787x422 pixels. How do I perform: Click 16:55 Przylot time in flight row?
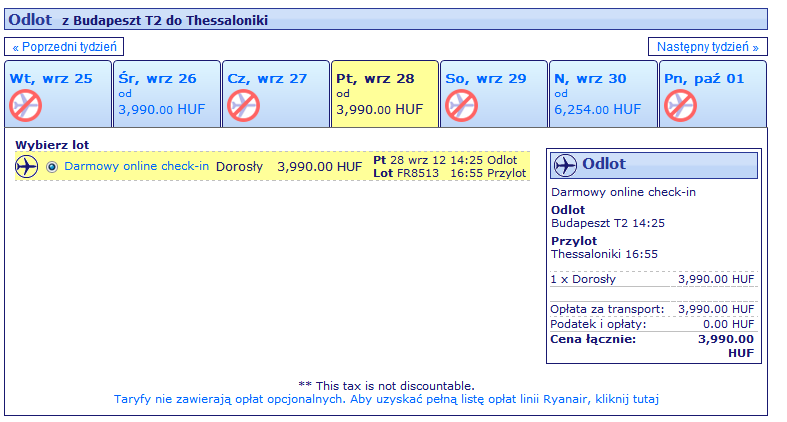[x=488, y=173]
